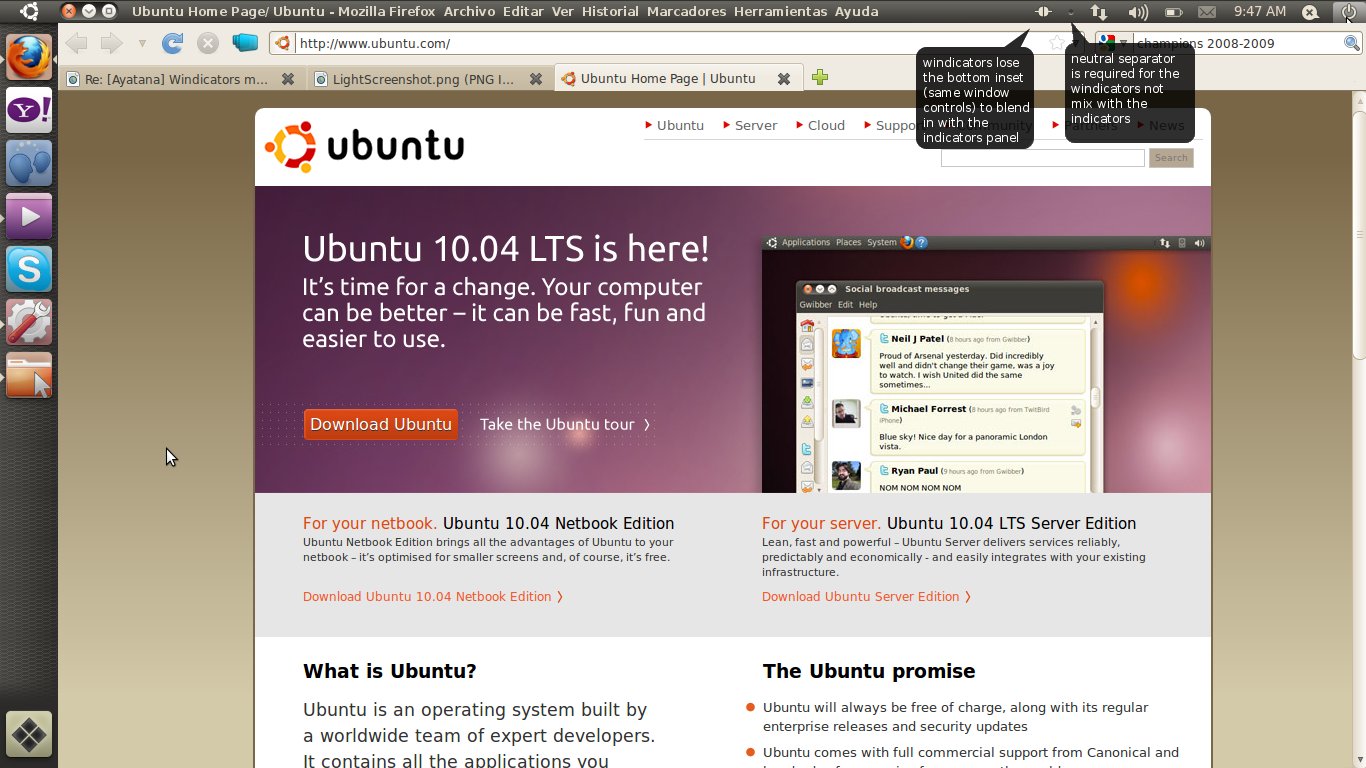Open the media player launcher icon
This screenshot has width=1366, height=768.
point(29,216)
